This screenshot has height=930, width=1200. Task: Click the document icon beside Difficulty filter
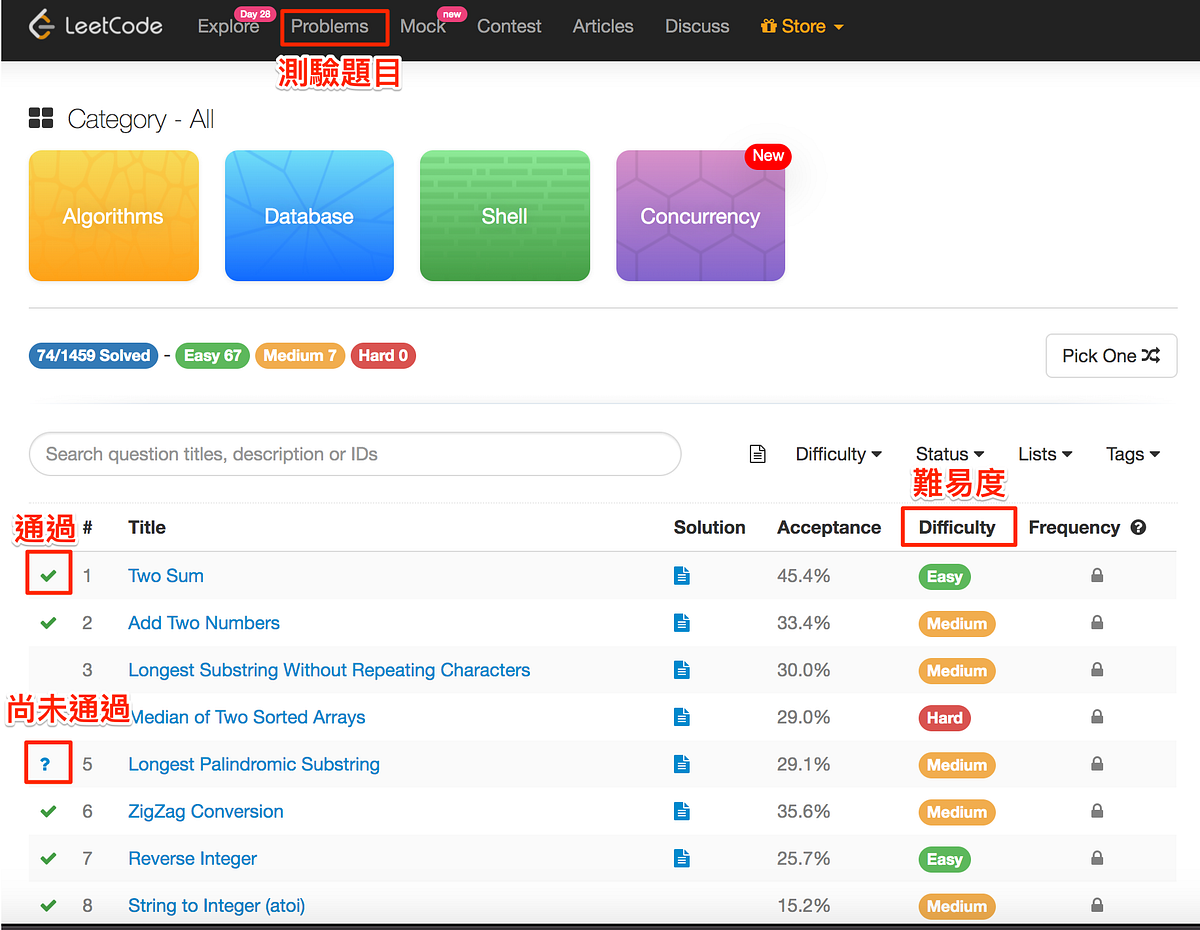[758, 454]
